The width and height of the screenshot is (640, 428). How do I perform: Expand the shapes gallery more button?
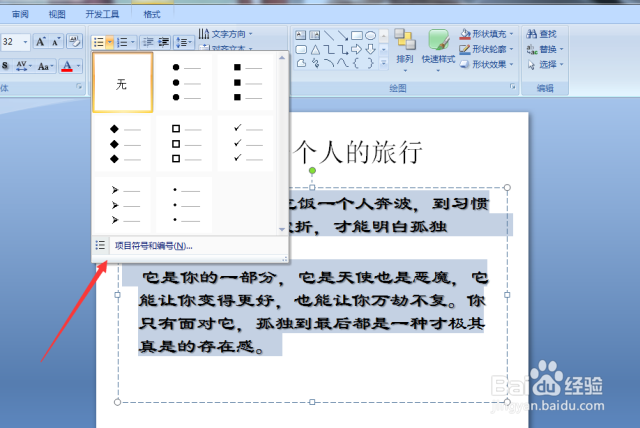(384, 63)
